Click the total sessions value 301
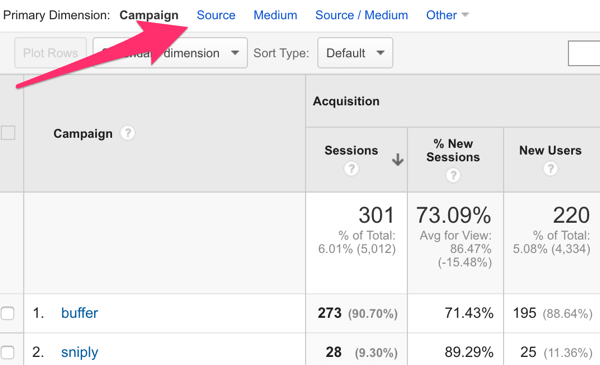This screenshot has width=600, height=365. (x=376, y=215)
